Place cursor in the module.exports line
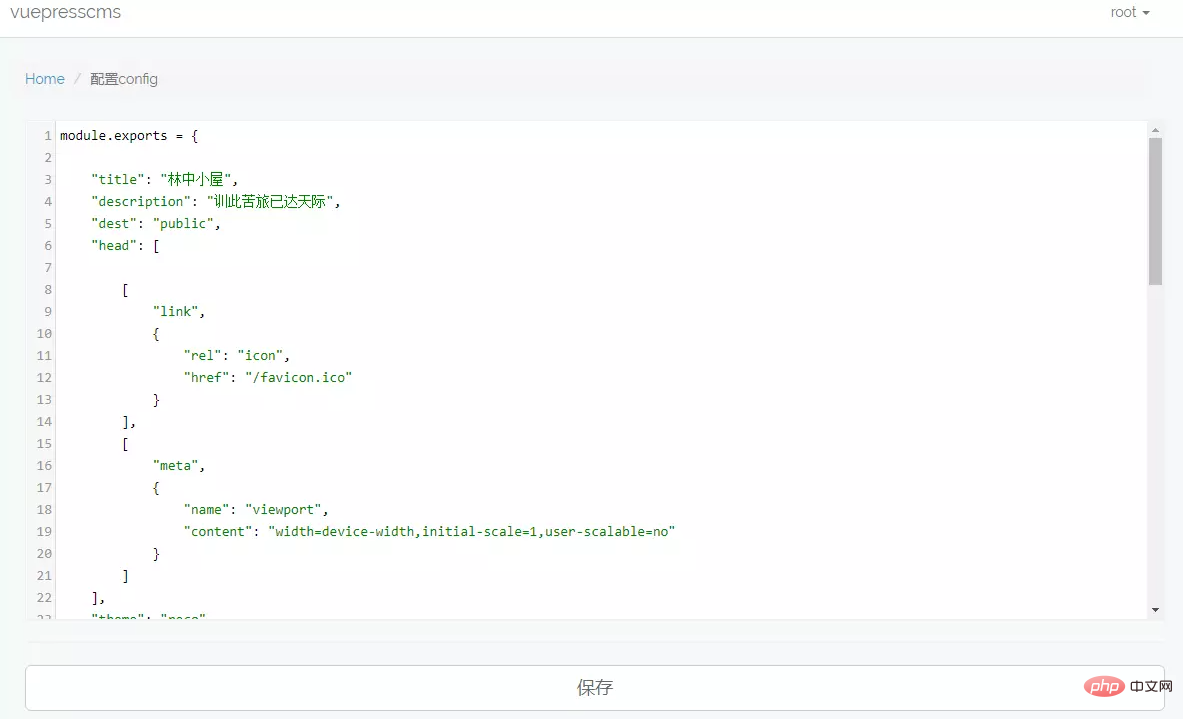Screen dimensions: 1183x719 tap(129, 136)
